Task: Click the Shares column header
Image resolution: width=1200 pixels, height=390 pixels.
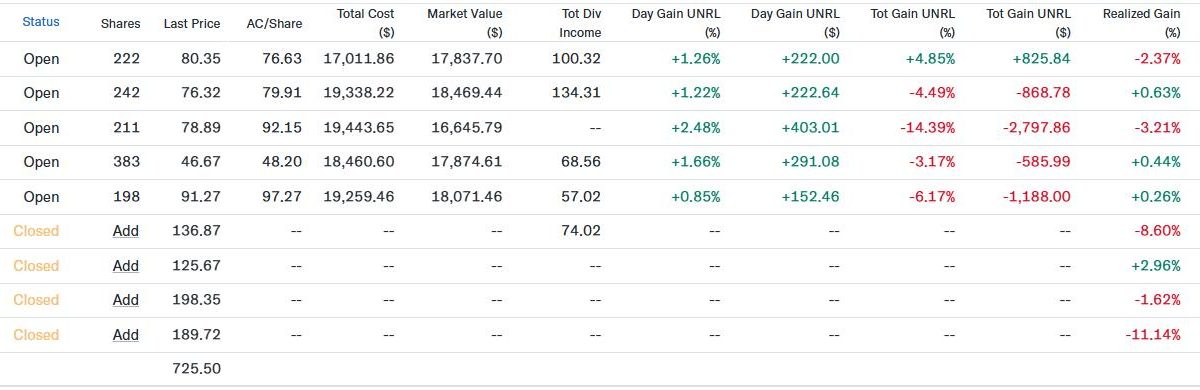Action: (121, 23)
